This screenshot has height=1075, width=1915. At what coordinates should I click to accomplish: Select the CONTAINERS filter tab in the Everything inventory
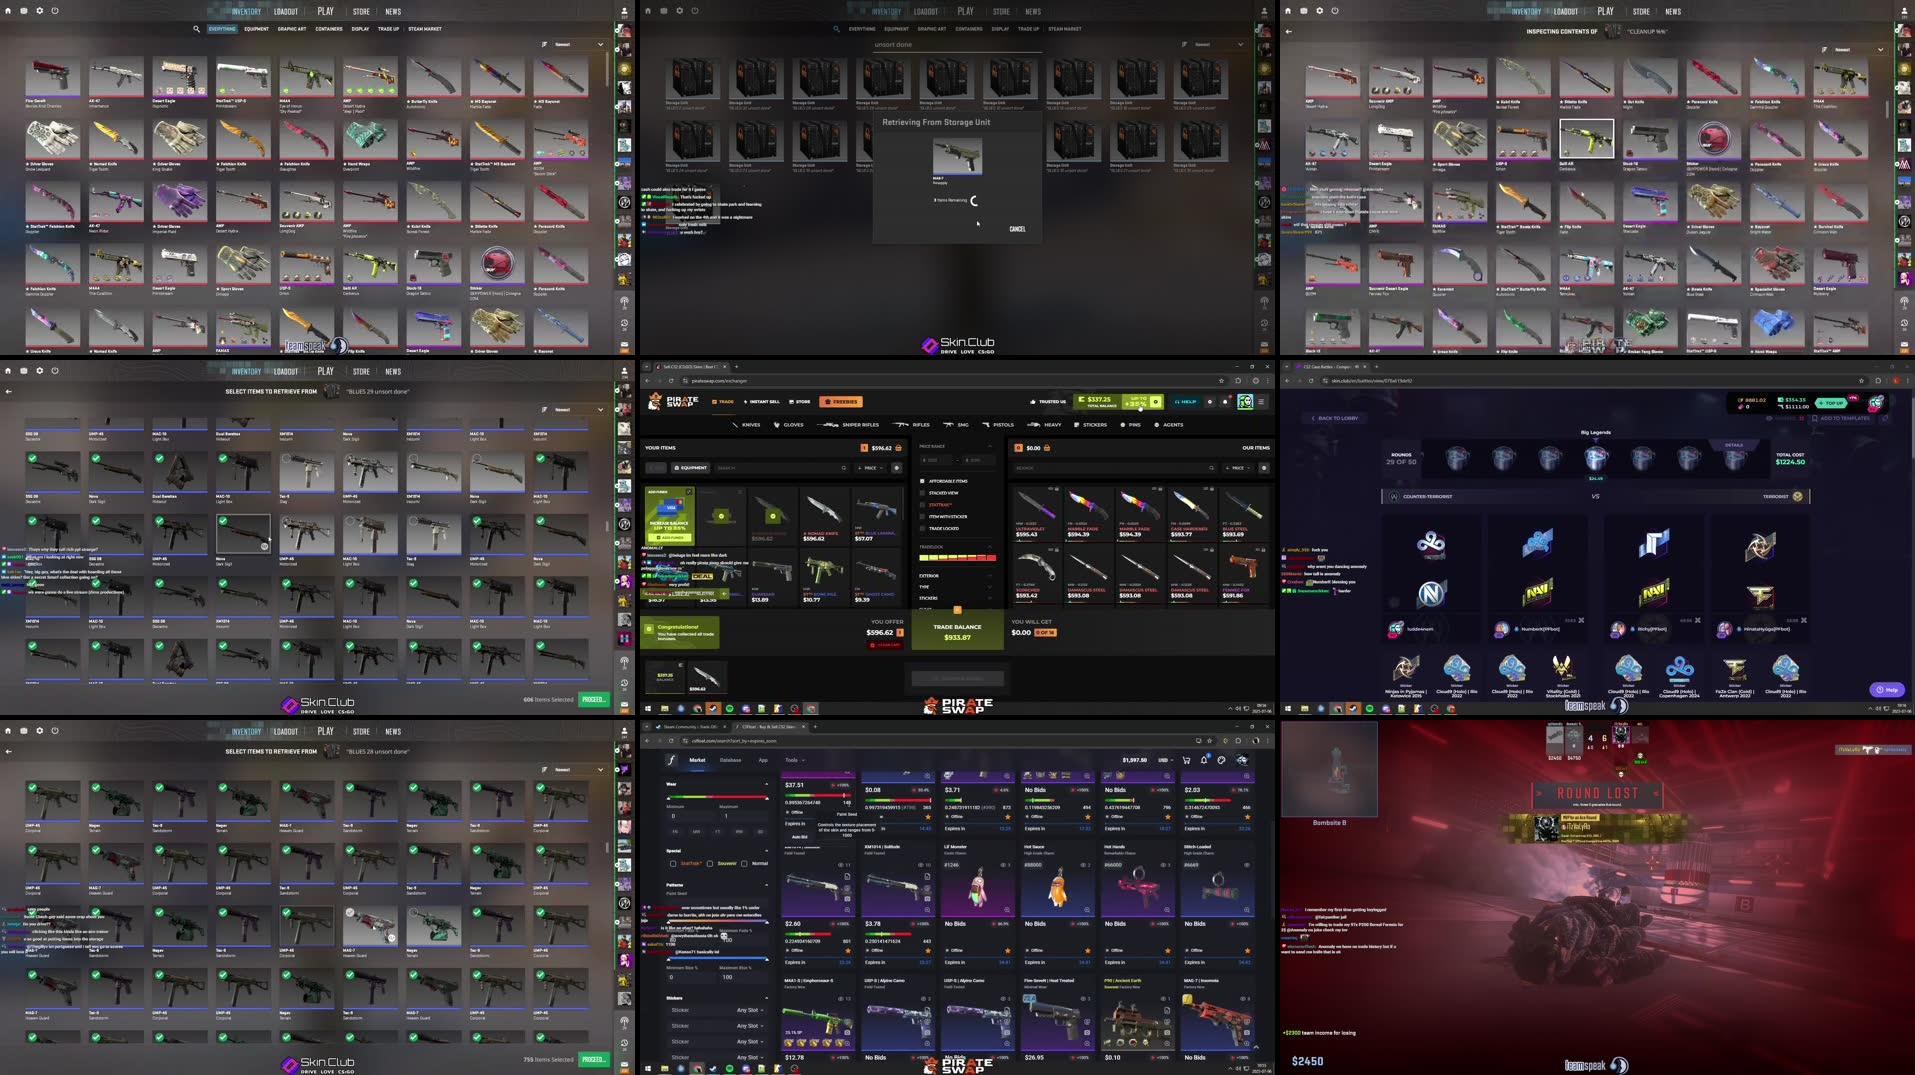(x=329, y=29)
